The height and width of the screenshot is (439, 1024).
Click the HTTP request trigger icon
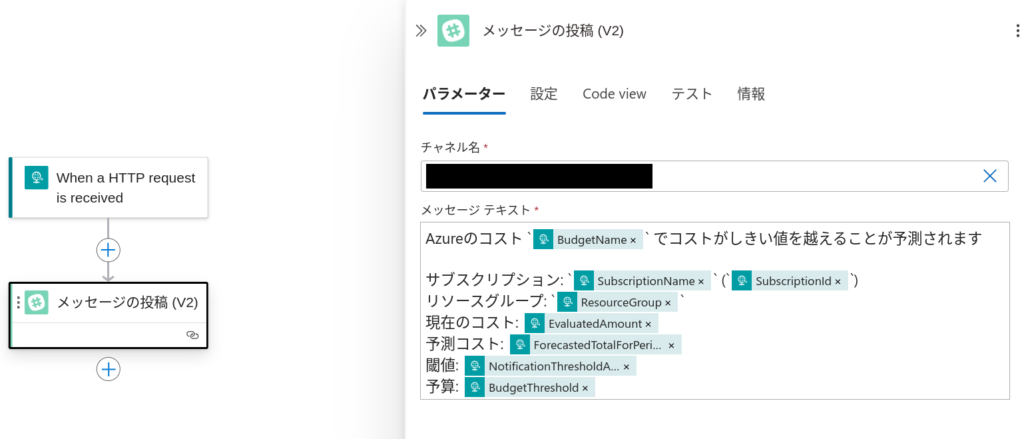(36, 178)
